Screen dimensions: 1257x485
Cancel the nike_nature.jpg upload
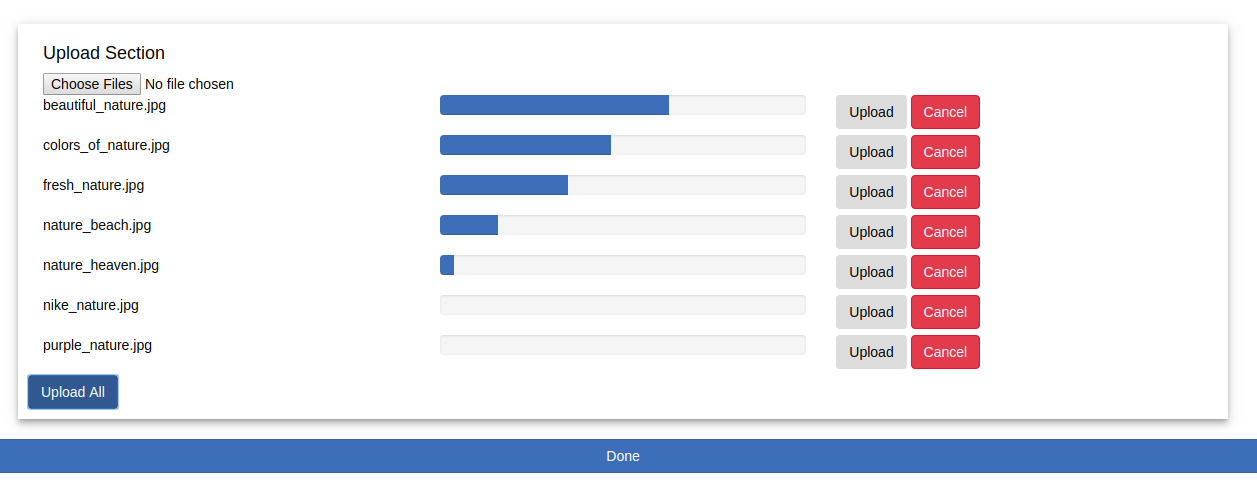point(945,312)
